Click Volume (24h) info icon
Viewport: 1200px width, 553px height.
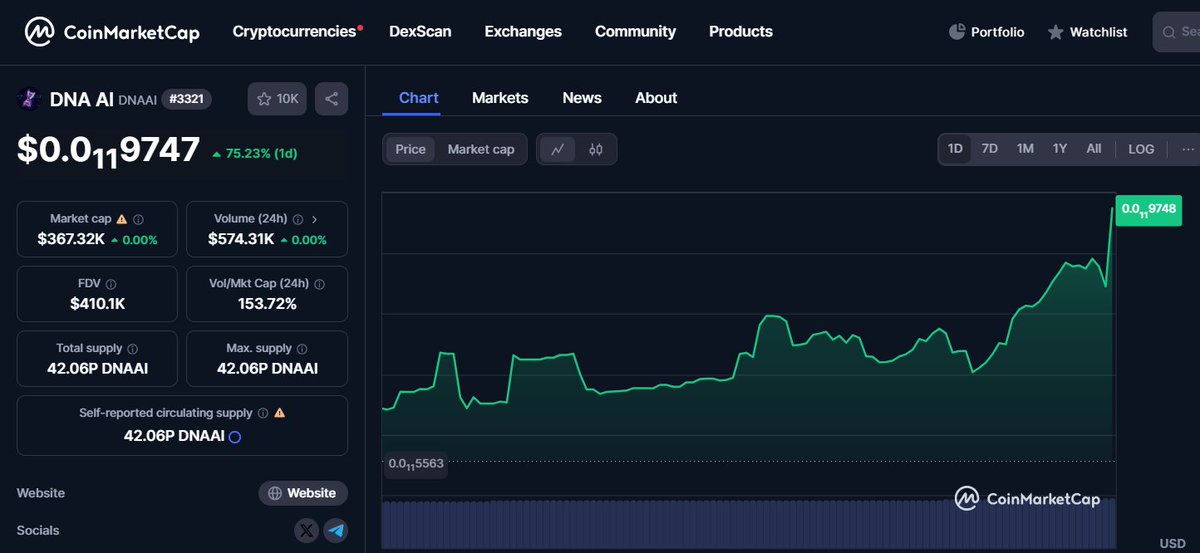(297, 219)
